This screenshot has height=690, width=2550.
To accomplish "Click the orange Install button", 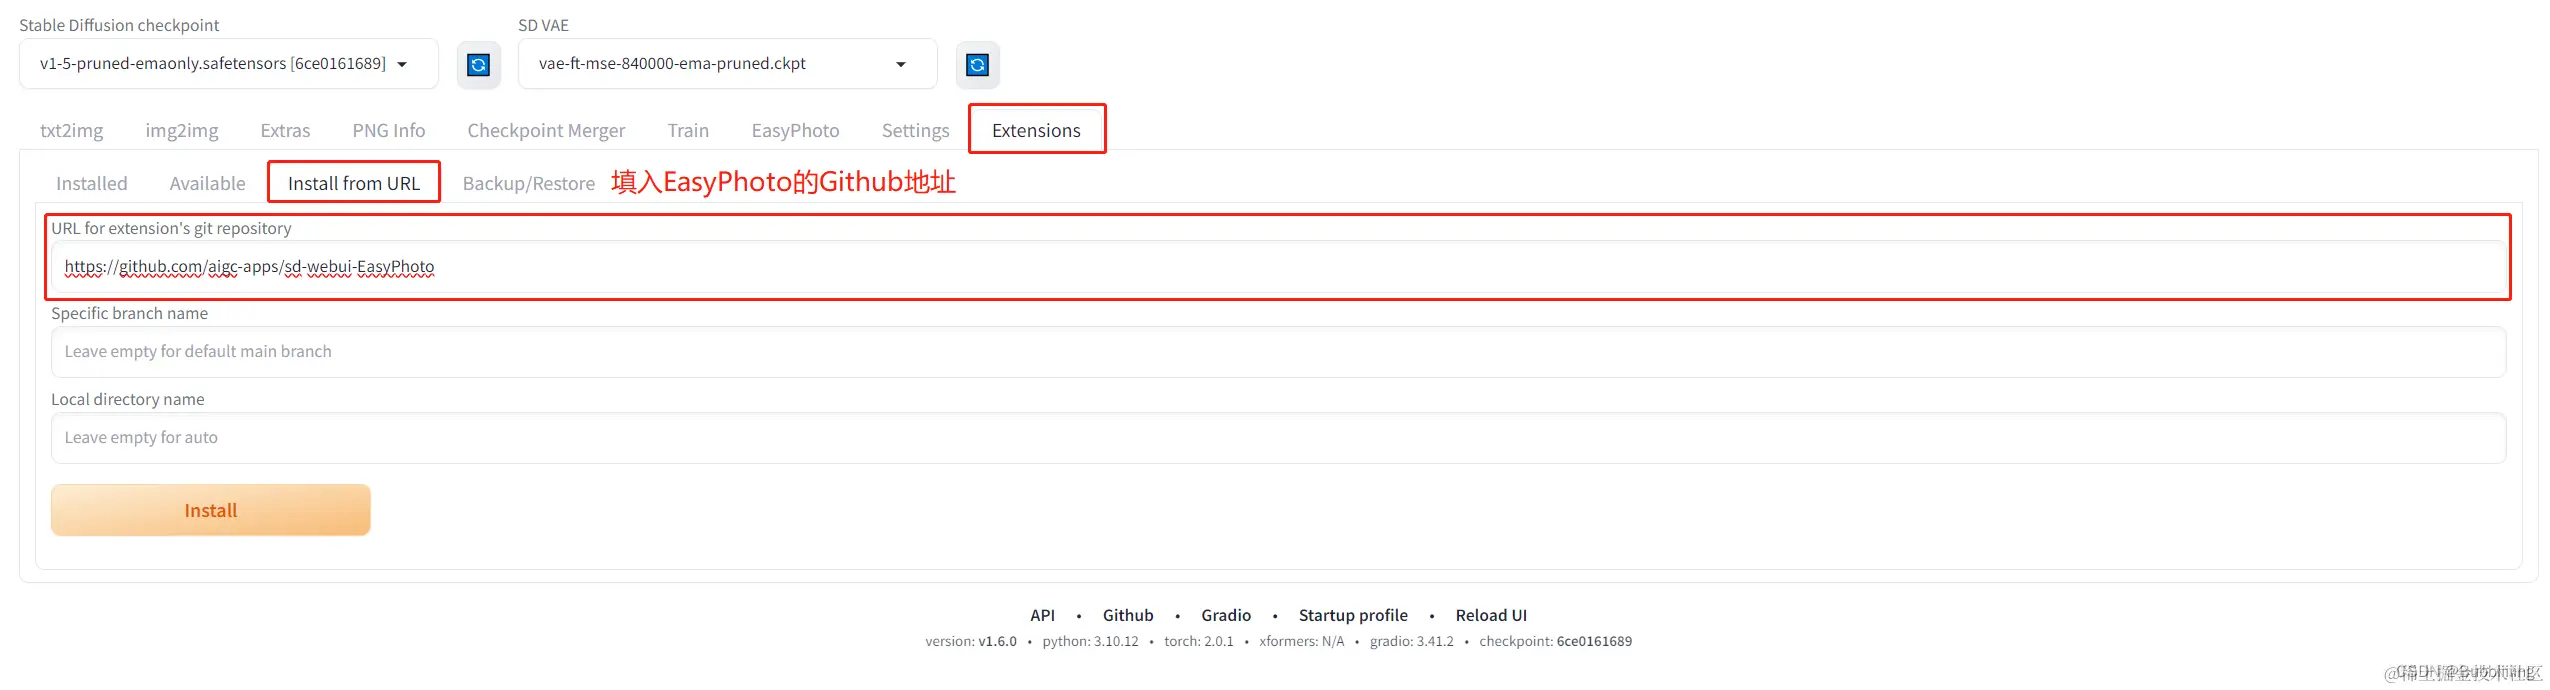I will (x=211, y=510).
